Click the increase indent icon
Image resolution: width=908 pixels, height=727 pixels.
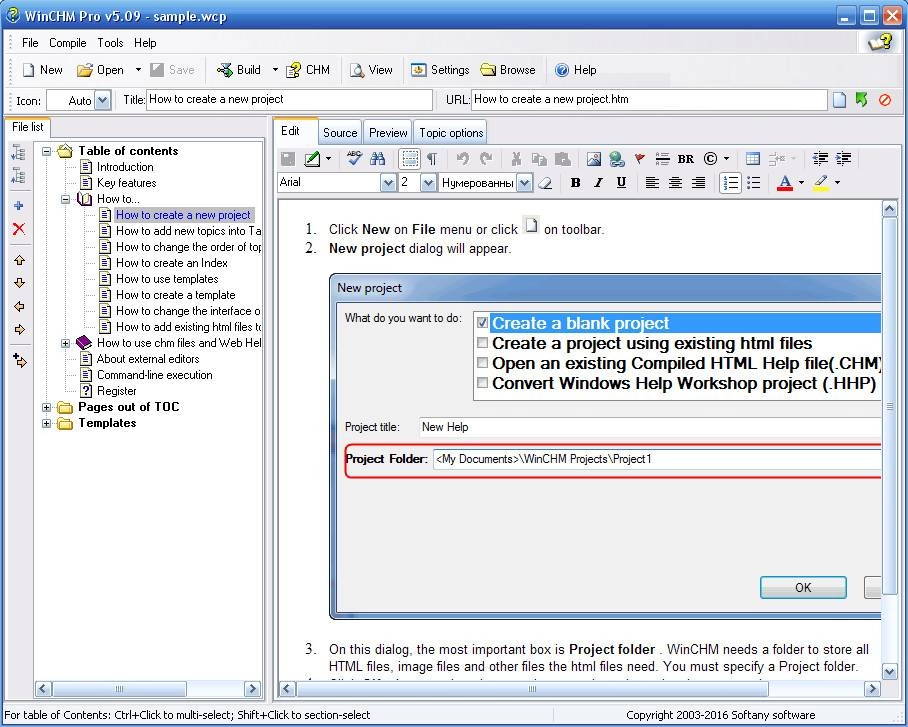[844, 158]
